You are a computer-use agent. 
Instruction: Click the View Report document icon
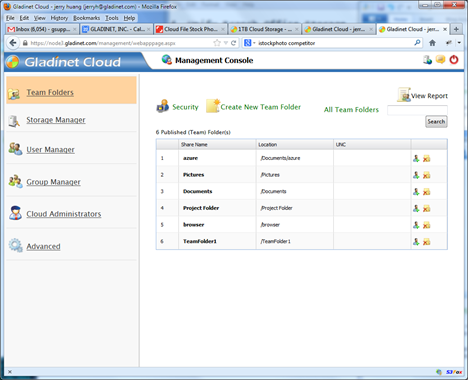(404, 95)
